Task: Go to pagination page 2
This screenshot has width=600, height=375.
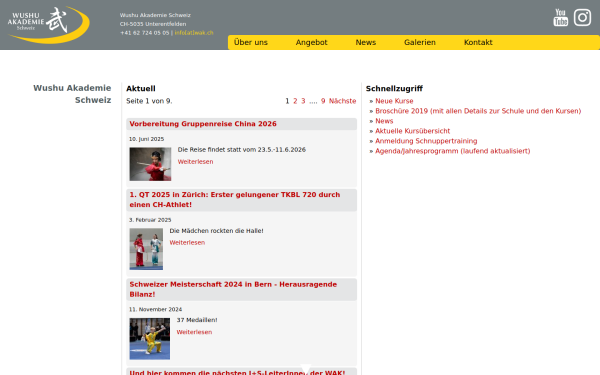Action: click(295, 101)
